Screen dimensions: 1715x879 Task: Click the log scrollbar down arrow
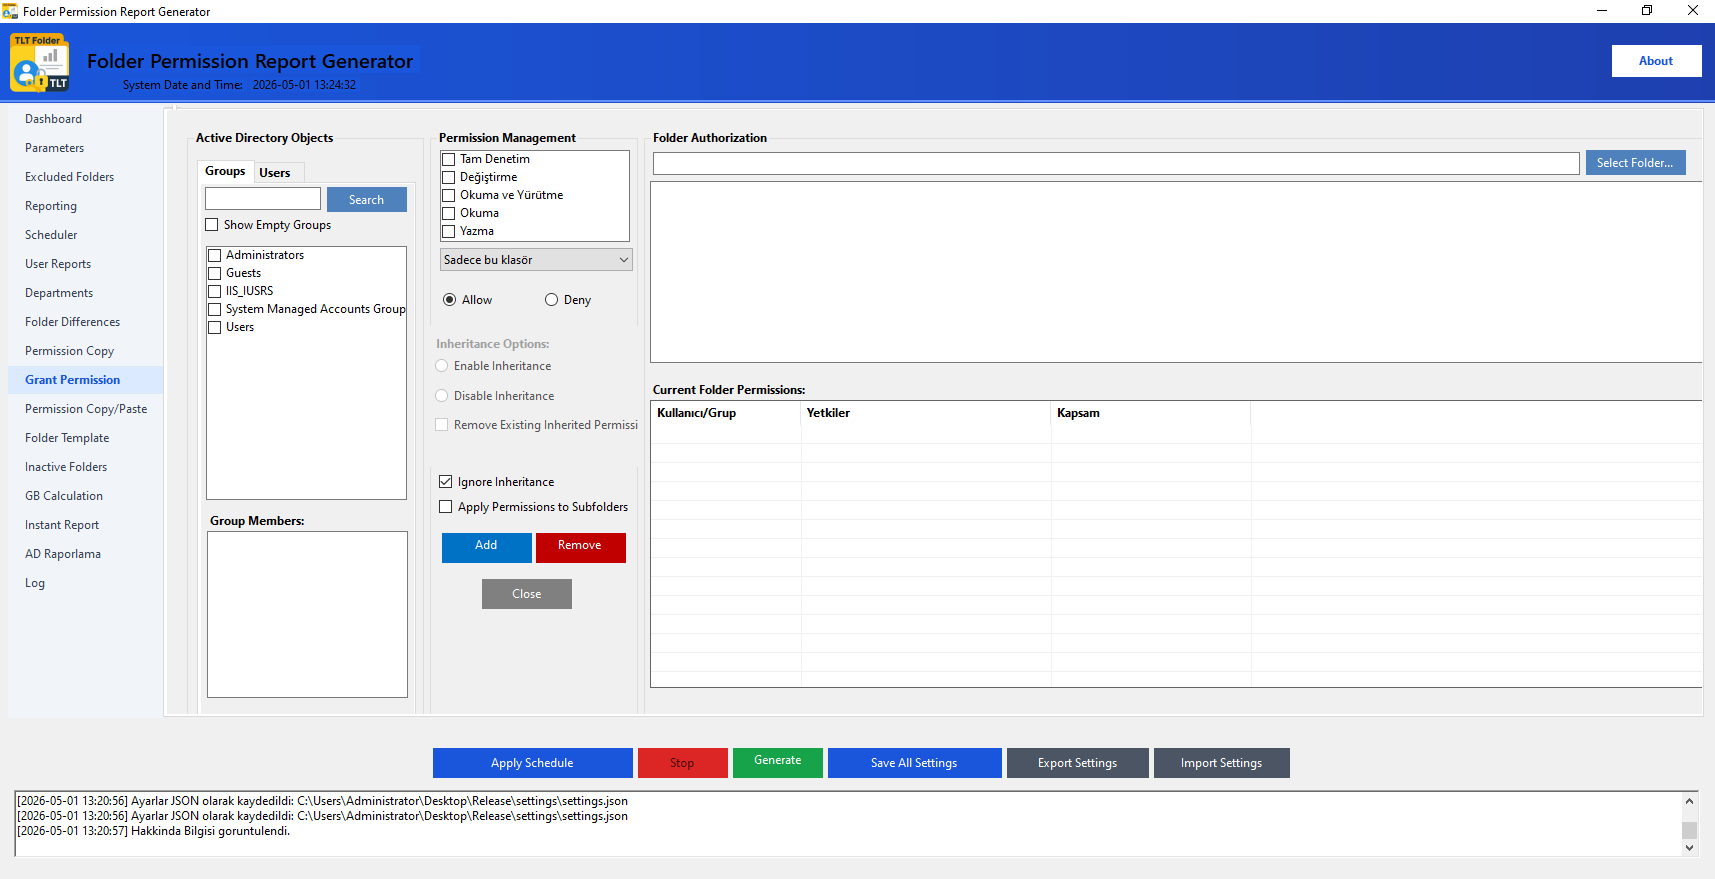1689,847
